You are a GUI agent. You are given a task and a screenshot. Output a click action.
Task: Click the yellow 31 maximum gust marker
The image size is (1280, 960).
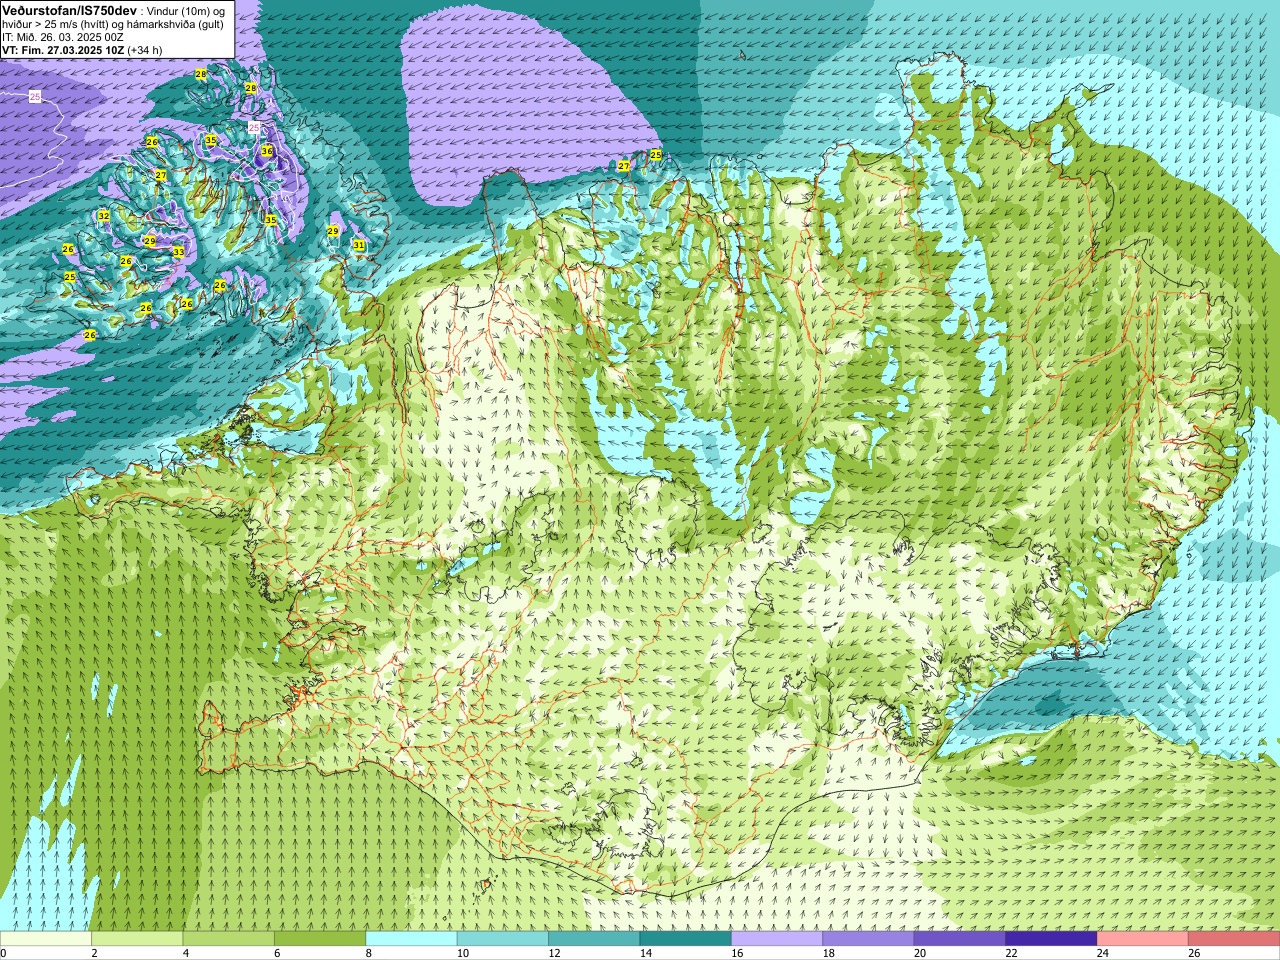(x=358, y=245)
